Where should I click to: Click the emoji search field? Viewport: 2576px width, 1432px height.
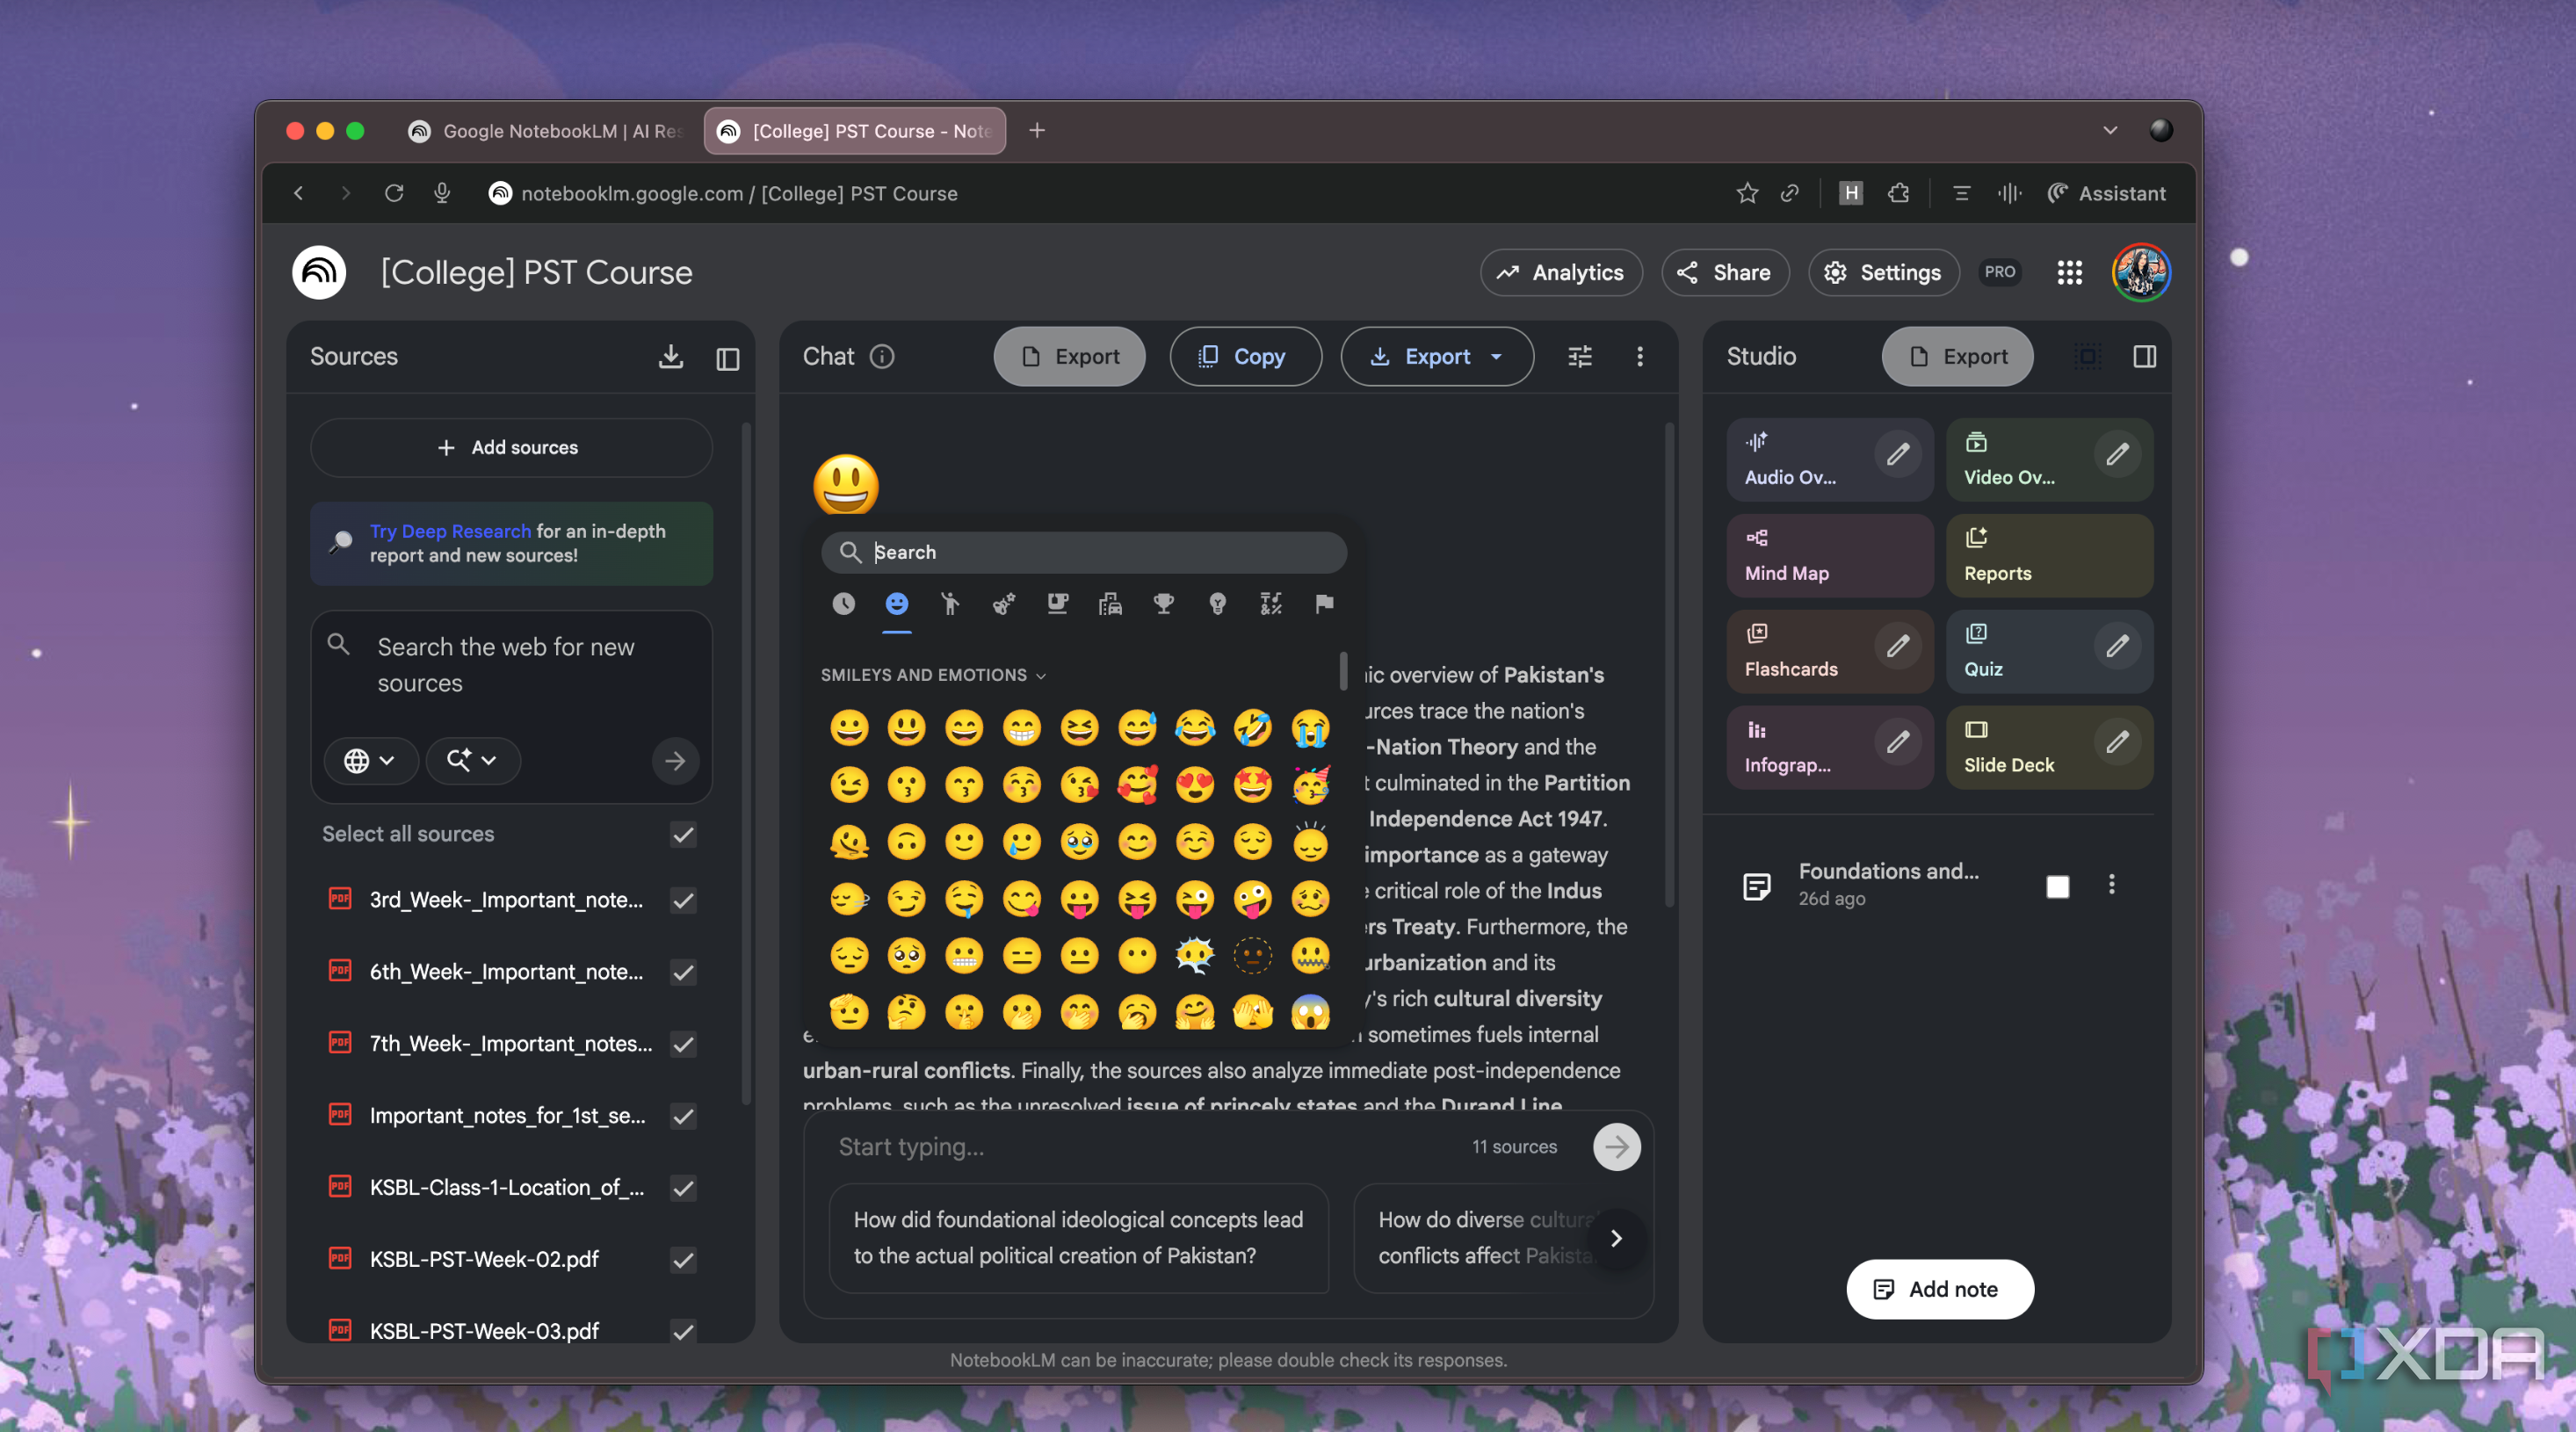[1084, 552]
